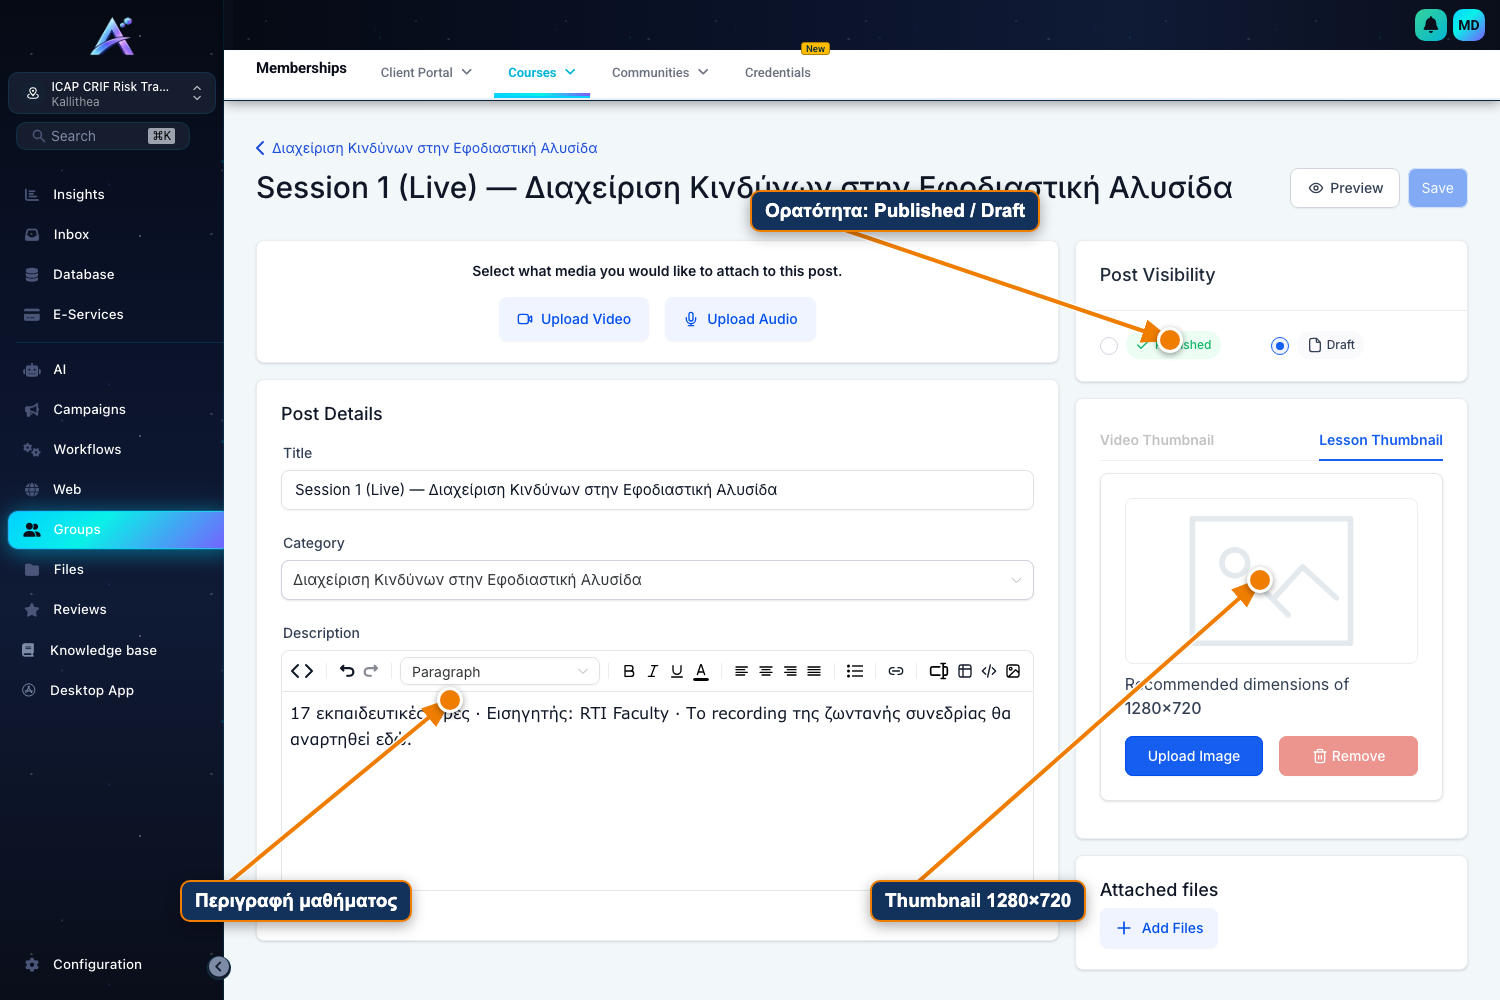This screenshot has width=1500, height=1000.
Task: Select Published visibility radio
Action: [1108, 346]
